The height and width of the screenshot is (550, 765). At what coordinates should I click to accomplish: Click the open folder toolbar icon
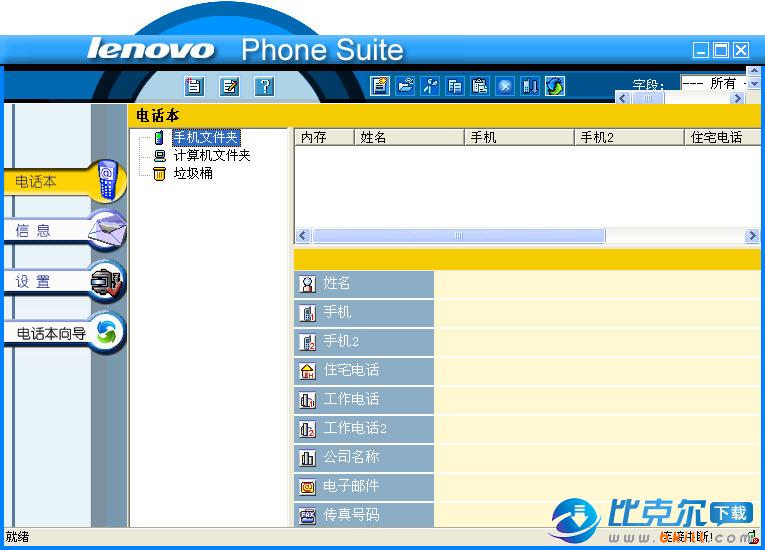405,86
